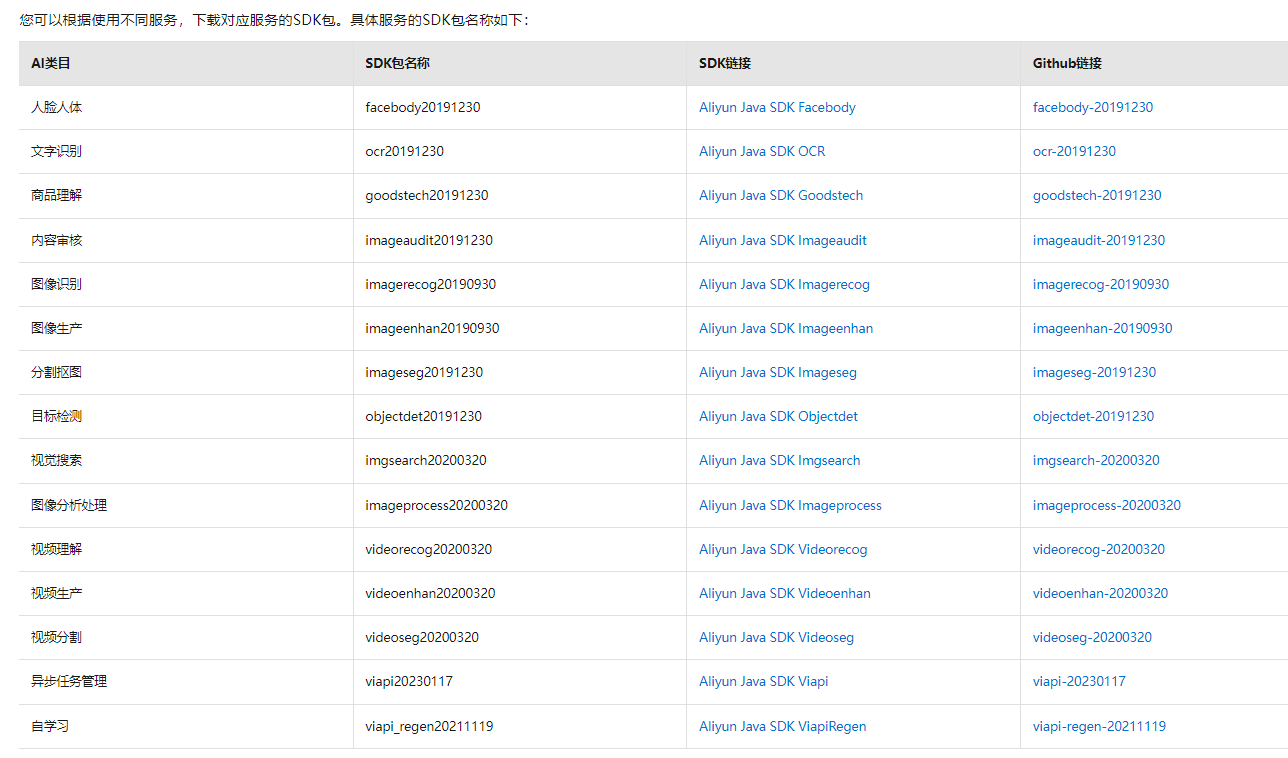Screen dimensions: 1288x758
Task: Click the viapi20230117 package name cell
Action: (519, 681)
